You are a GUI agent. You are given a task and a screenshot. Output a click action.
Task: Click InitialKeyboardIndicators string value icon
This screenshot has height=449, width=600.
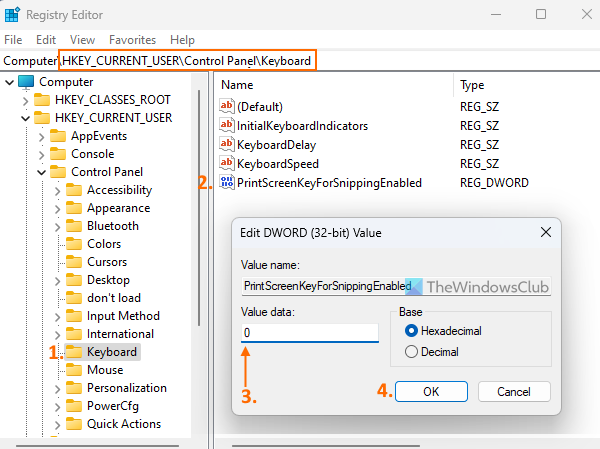227,125
